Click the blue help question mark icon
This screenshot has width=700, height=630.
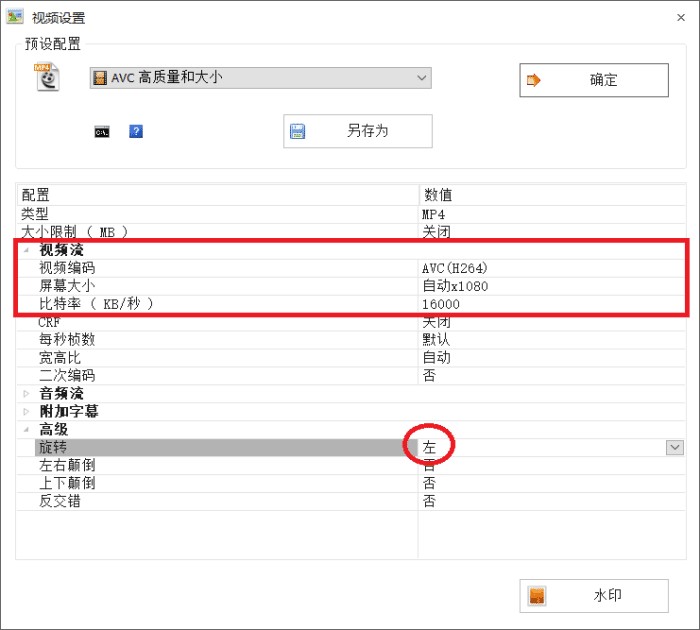136,131
